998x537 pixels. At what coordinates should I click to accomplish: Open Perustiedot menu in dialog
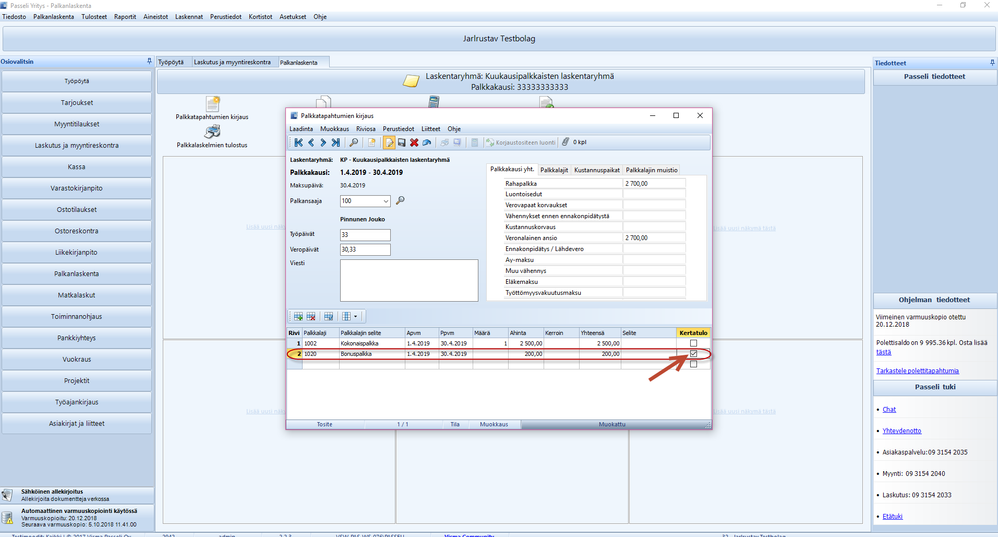click(x=398, y=129)
